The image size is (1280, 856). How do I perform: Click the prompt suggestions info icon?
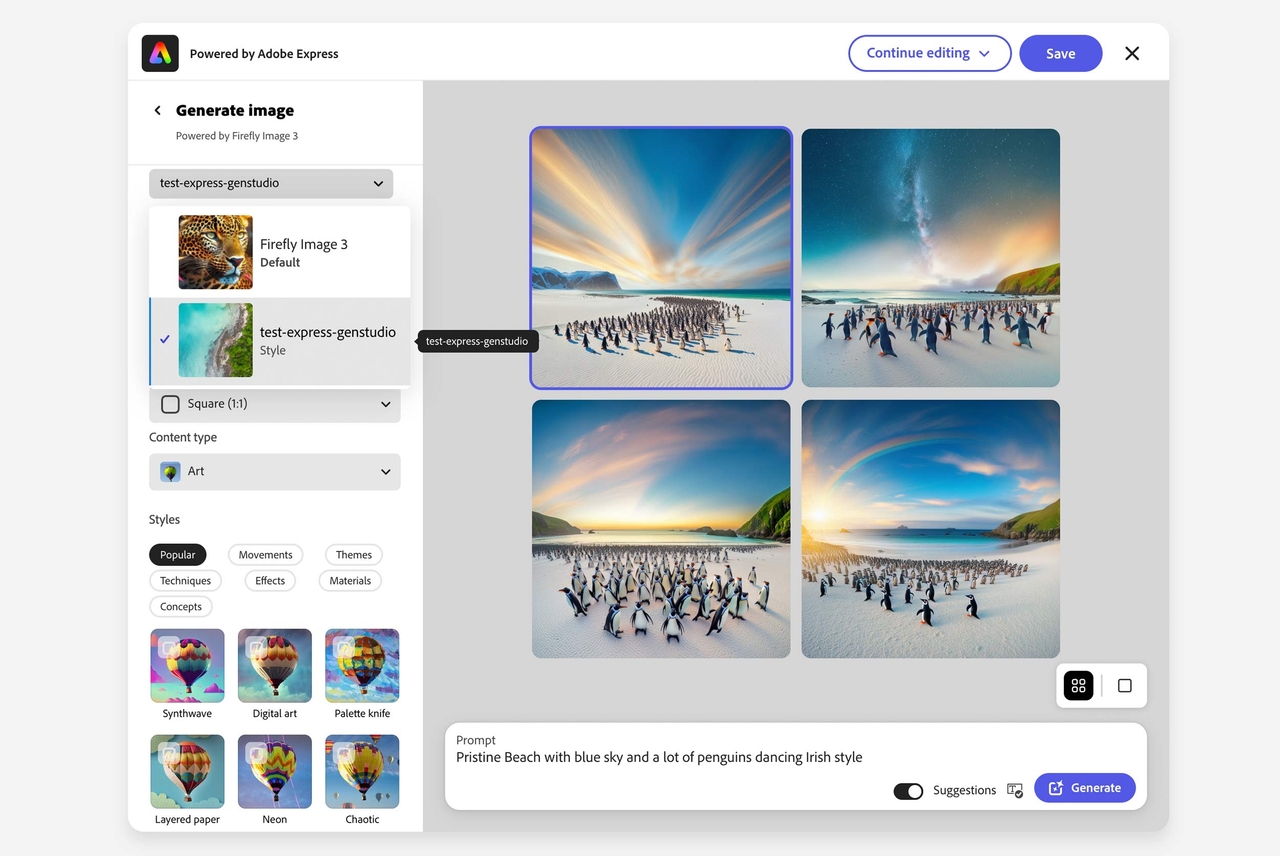click(x=1015, y=790)
